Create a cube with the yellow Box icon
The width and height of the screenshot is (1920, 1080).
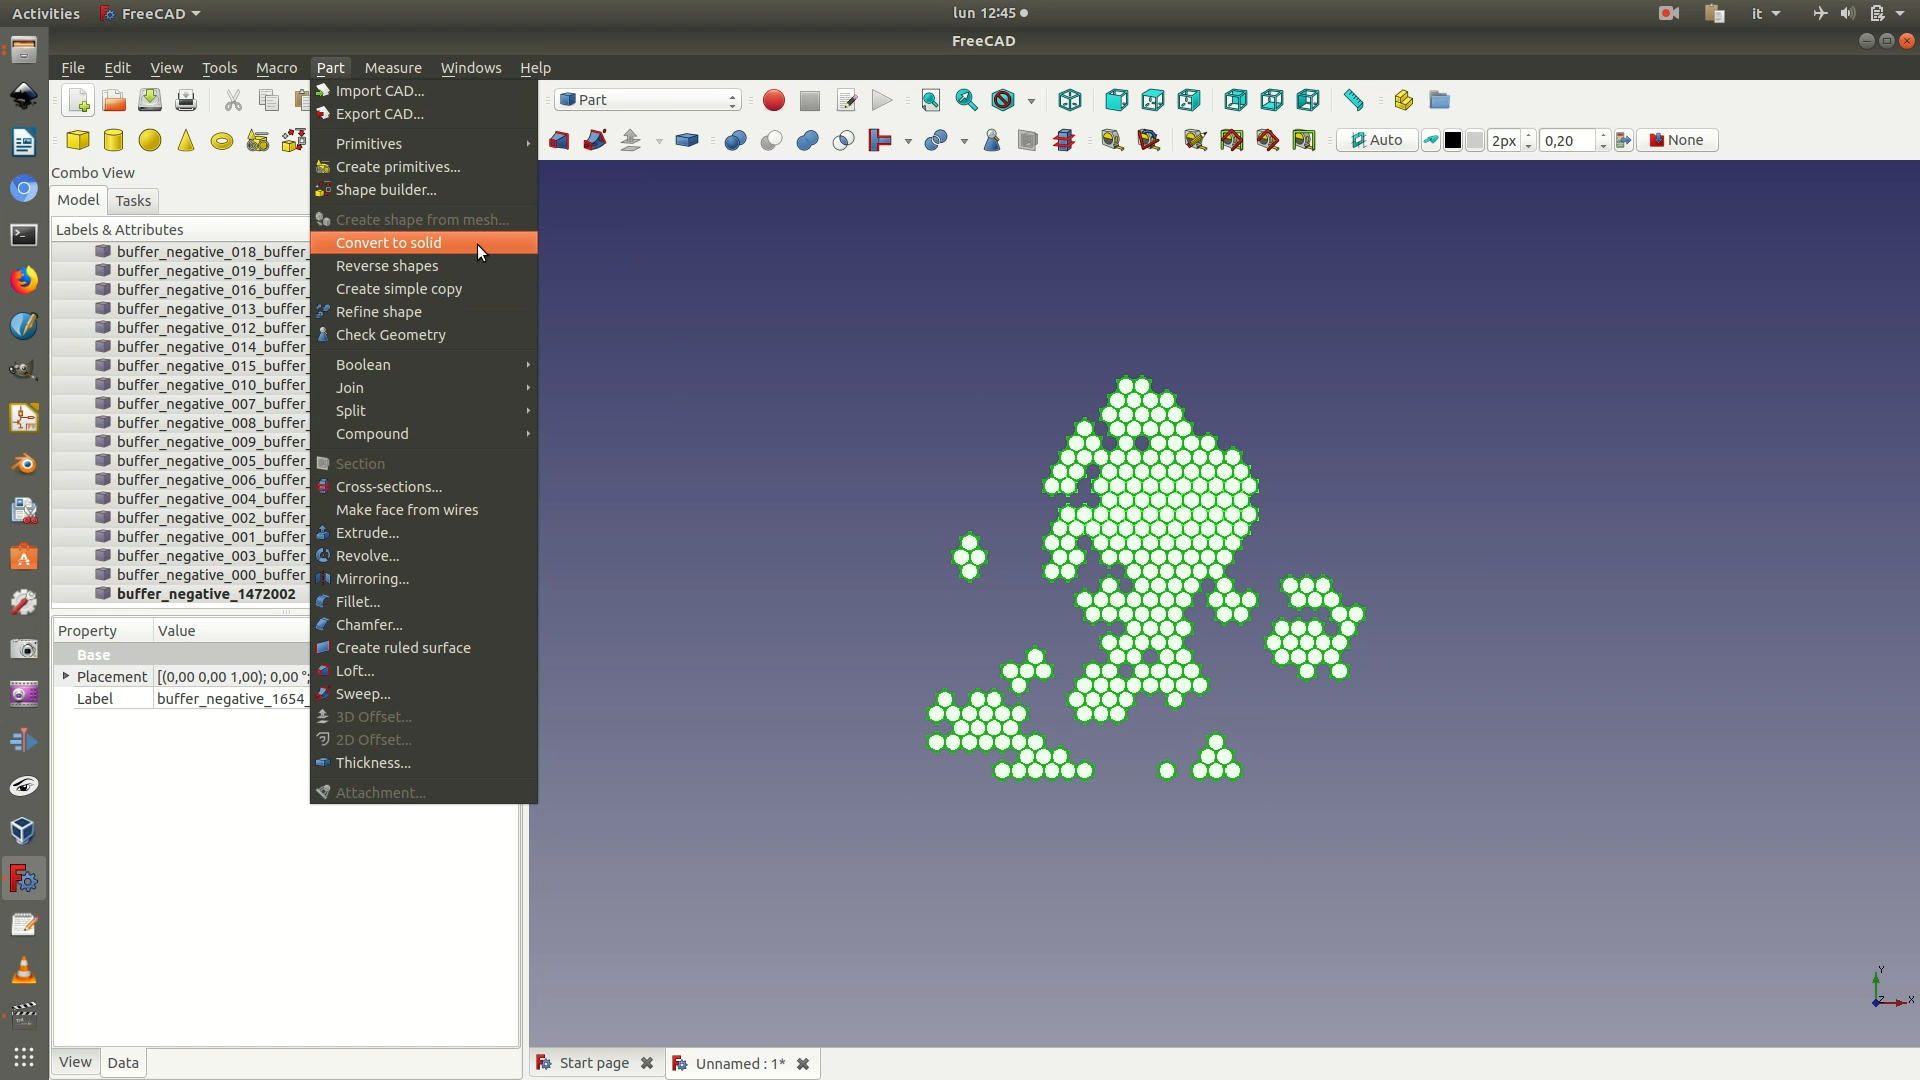point(78,140)
